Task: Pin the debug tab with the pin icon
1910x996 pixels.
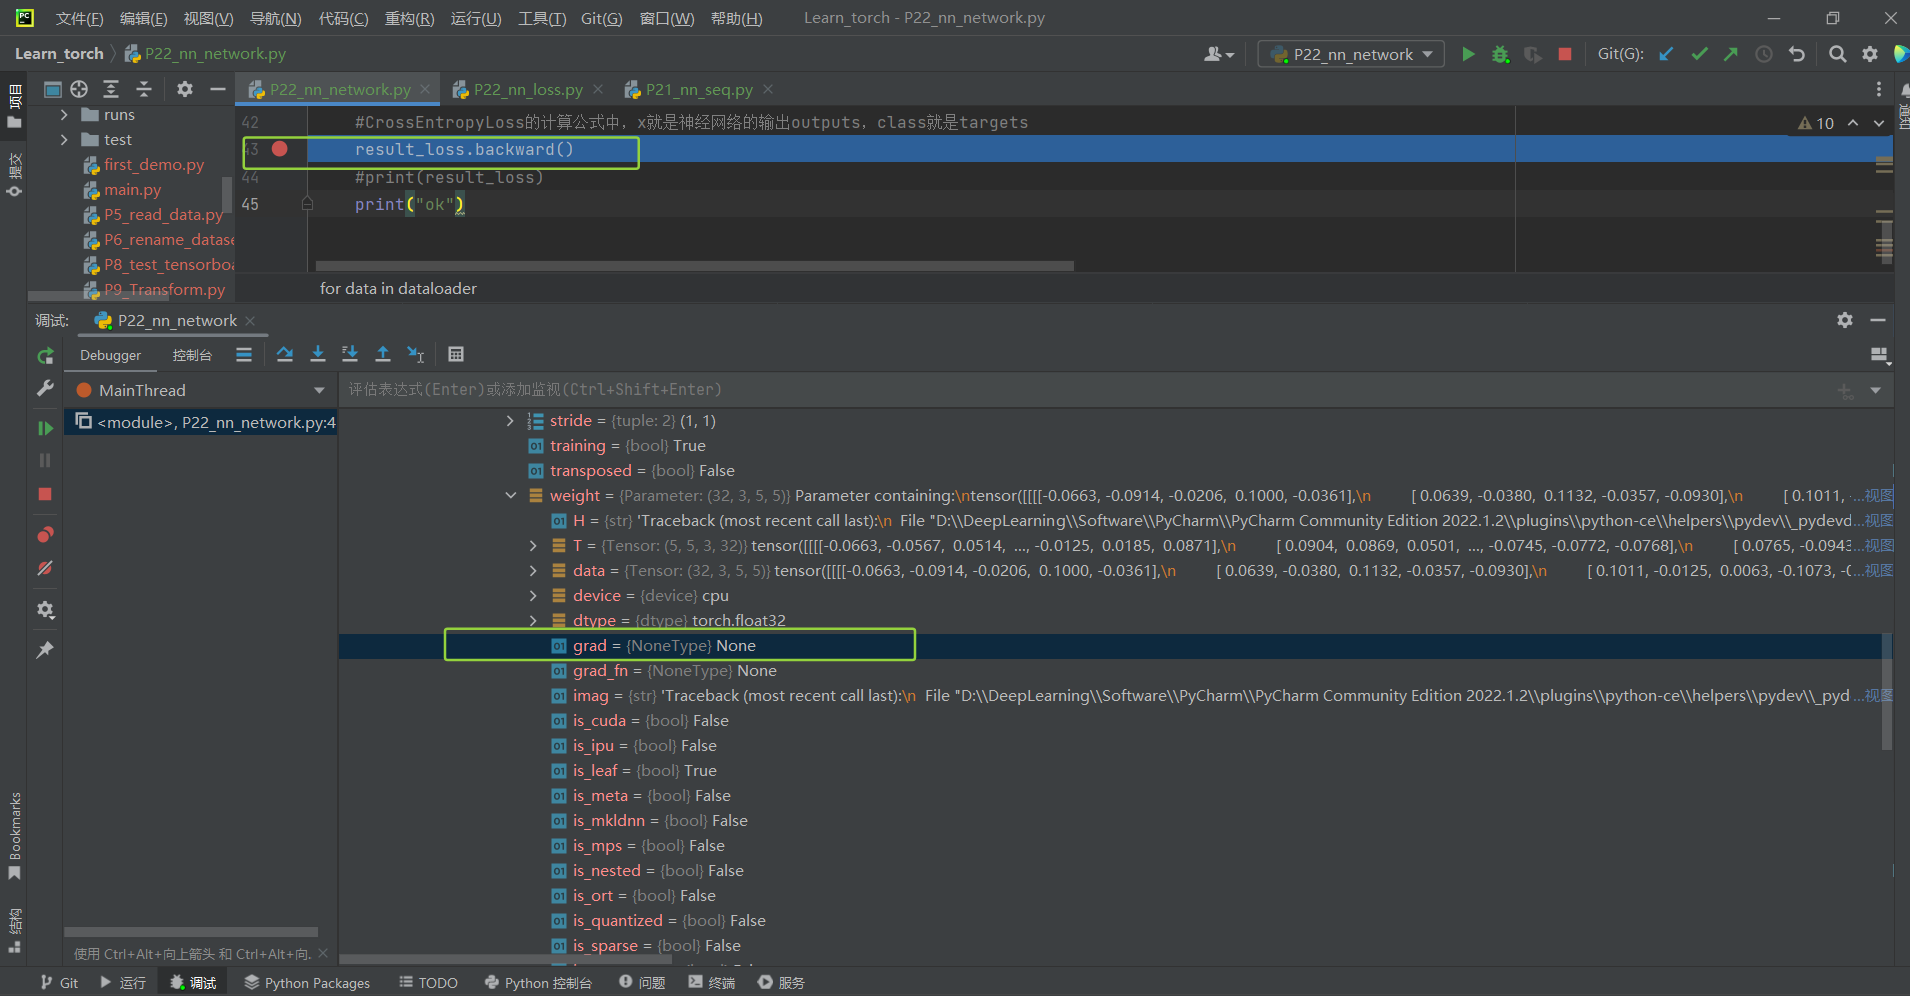Action: pyautogui.click(x=45, y=650)
